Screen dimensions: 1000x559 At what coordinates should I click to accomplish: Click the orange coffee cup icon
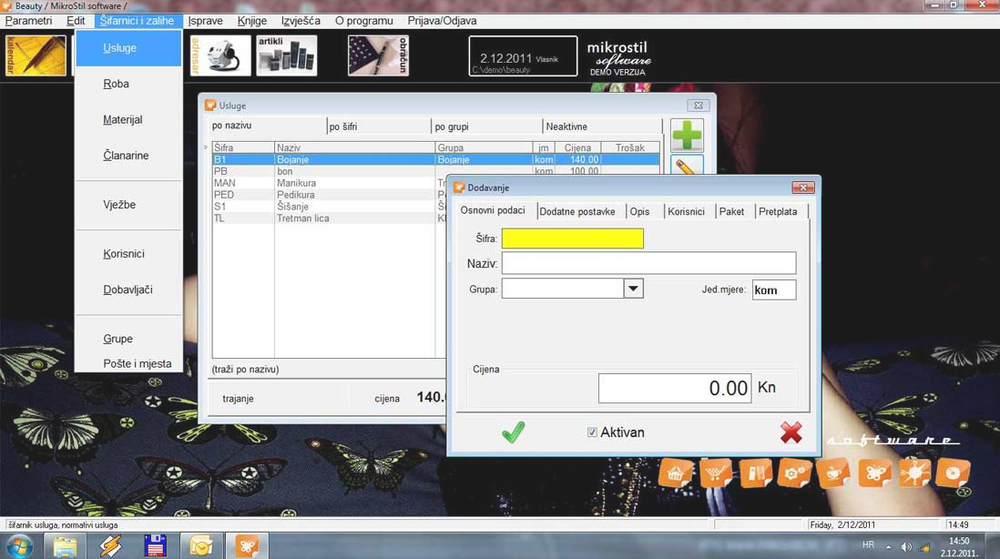click(x=834, y=474)
